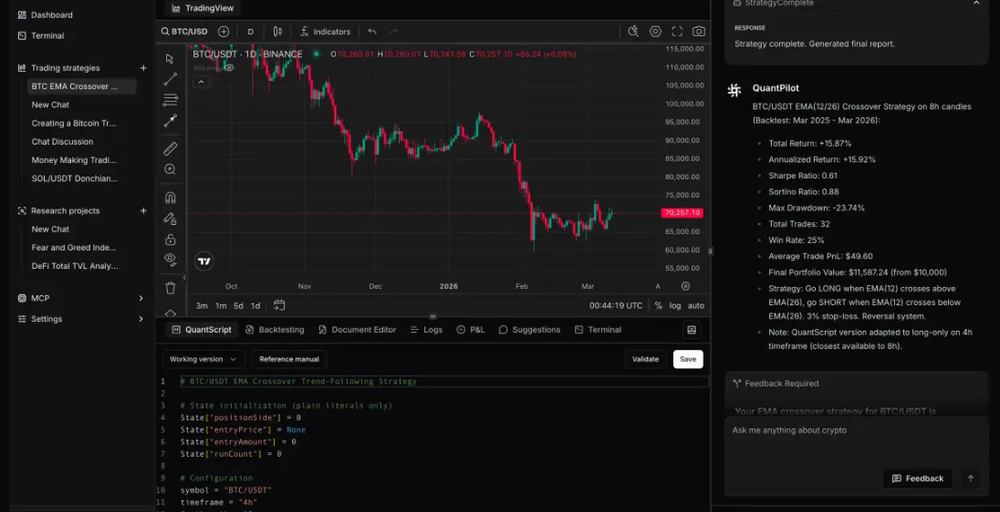Open the Indicators menu
This screenshot has width=1000, height=512.
coord(325,31)
